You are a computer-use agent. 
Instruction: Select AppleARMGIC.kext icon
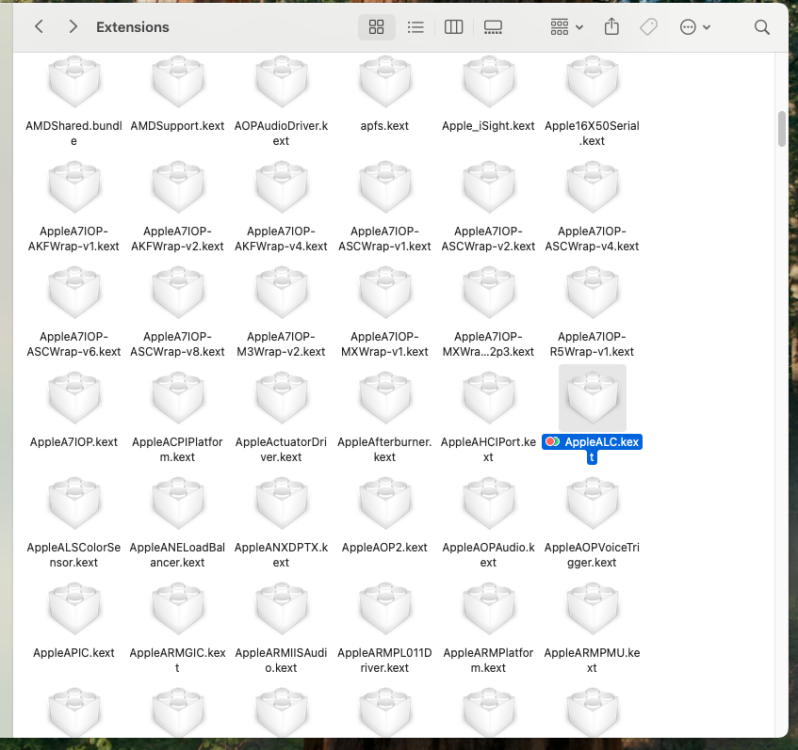[178, 608]
